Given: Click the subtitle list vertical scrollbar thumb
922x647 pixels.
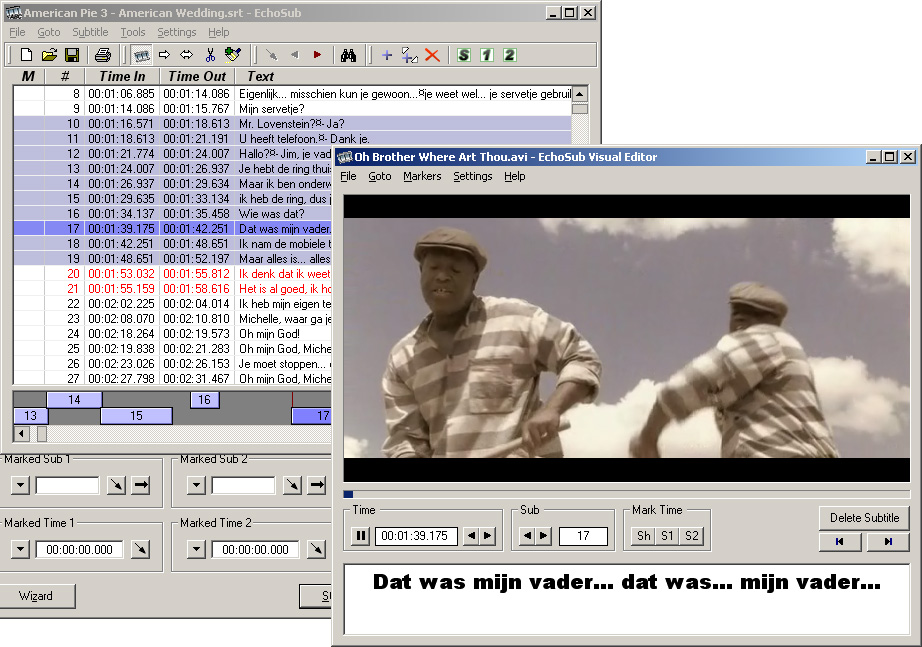Looking at the screenshot, I should (580, 109).
